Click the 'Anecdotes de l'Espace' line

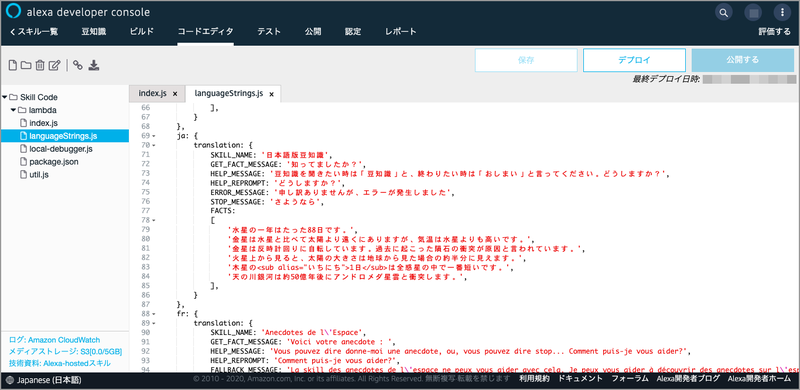click(x=288, y=333)
